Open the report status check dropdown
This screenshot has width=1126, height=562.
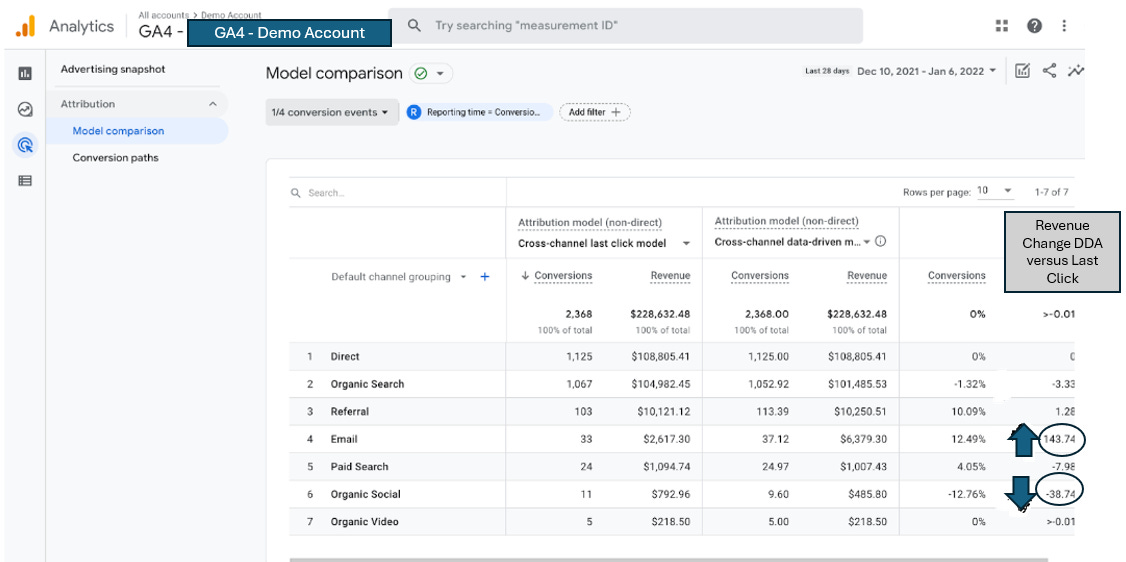432,74
